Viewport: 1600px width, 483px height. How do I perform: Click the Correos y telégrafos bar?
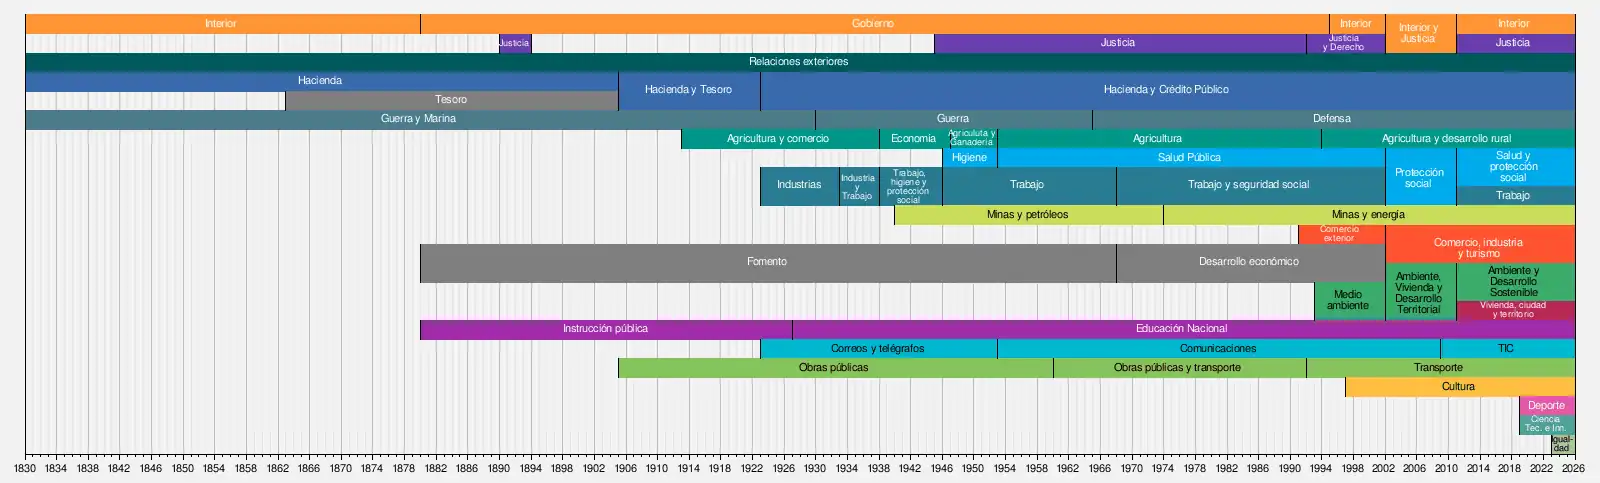pyautogui.click(x=877, y=349)
